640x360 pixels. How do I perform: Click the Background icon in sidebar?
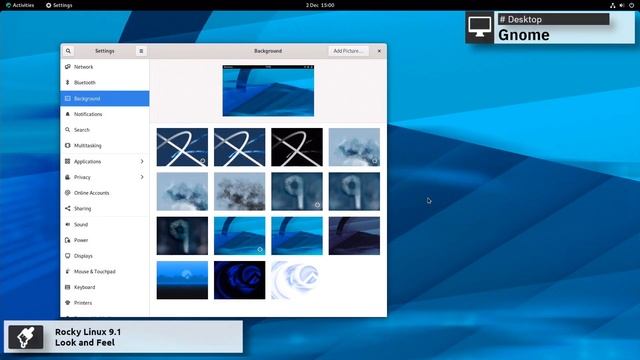pos(68,98)
